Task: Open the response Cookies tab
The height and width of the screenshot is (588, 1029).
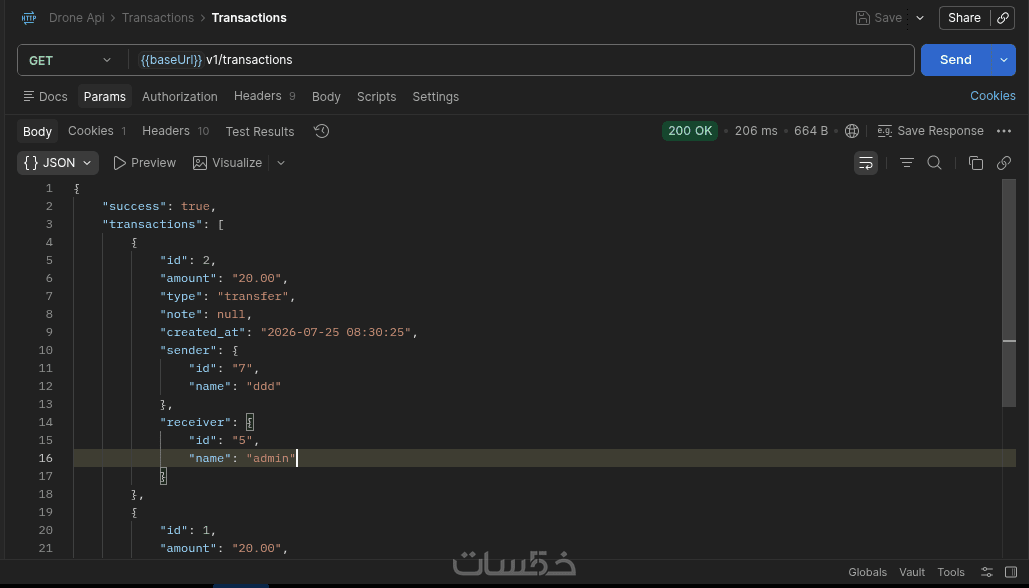Action: tap(97, 131)
